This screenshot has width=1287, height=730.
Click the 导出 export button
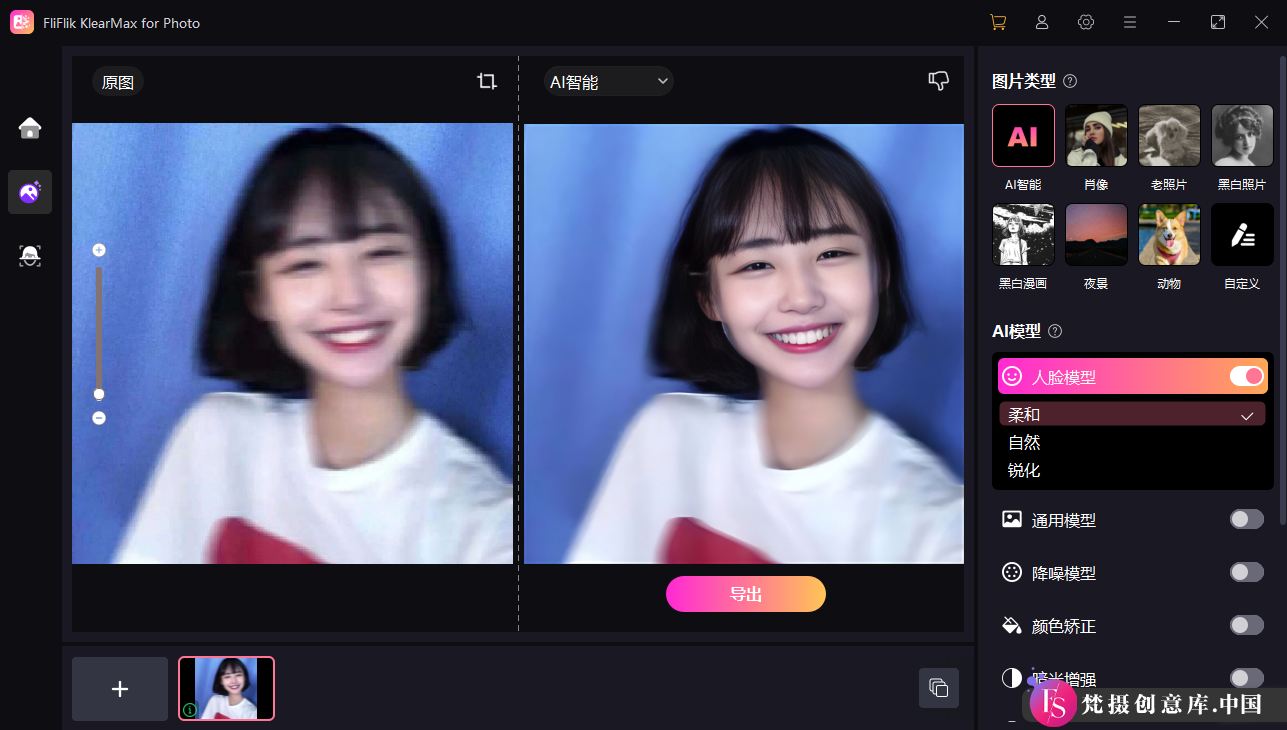coord(746,594)
